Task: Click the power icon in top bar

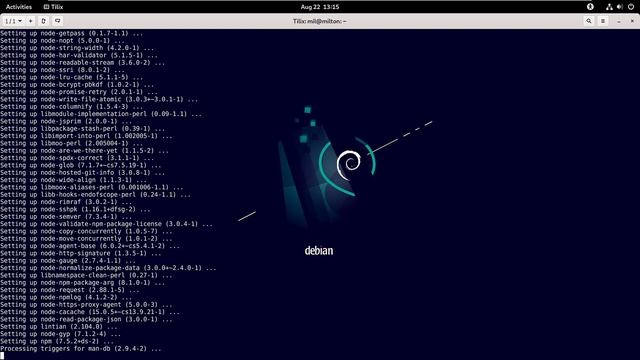Action: [x=631, y=7]
